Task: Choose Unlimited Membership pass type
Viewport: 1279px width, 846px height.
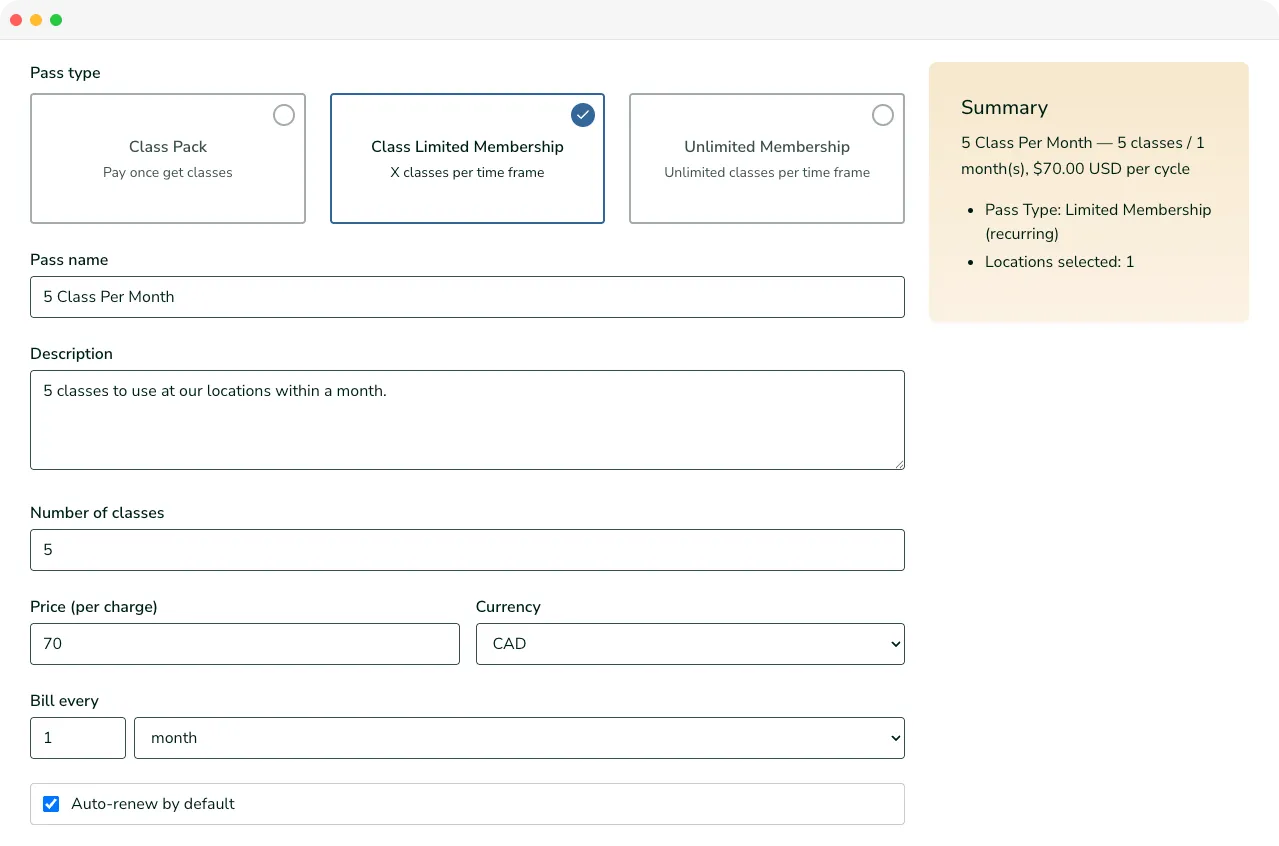Action: 766,158
